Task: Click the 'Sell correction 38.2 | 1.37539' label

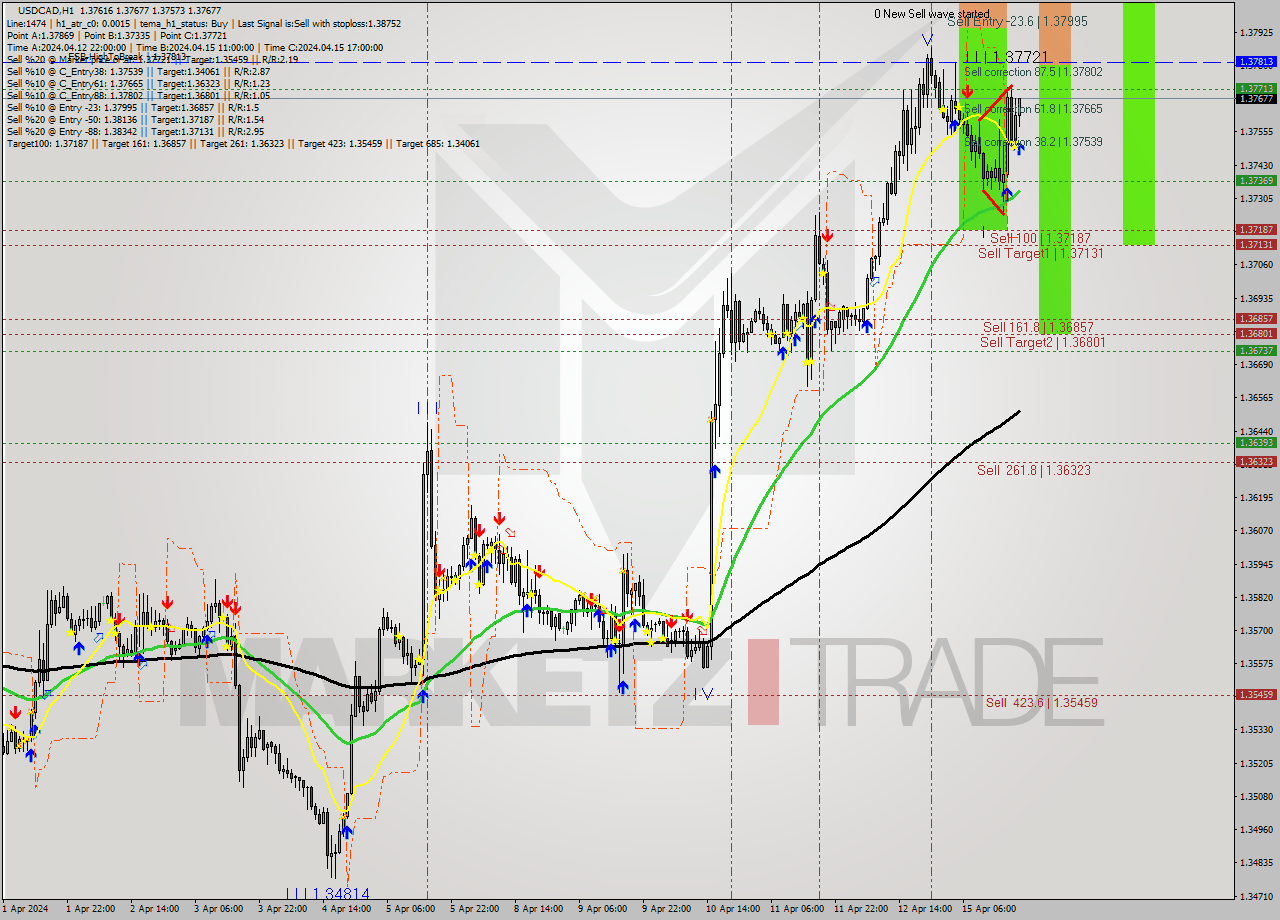Action: 1033,143
